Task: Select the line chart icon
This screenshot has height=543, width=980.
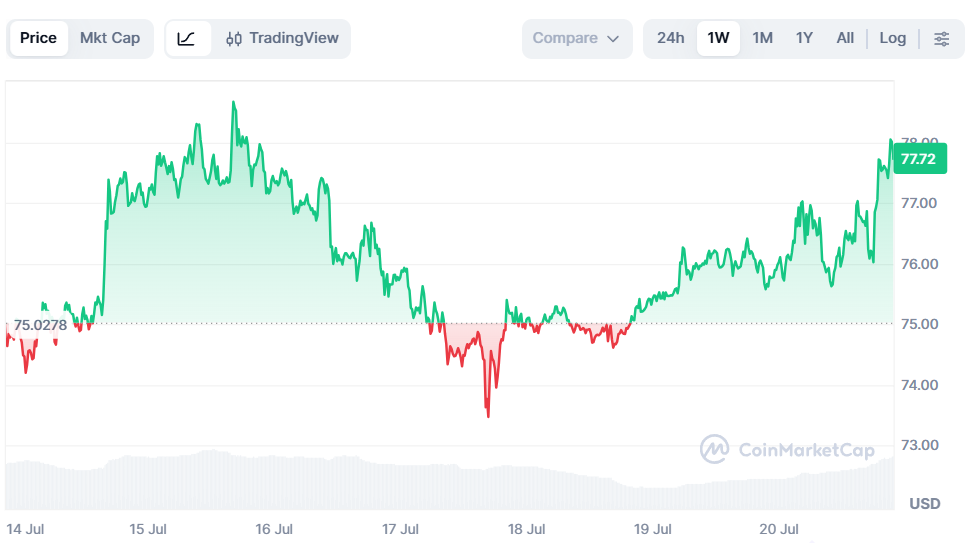Action: coord(187,39)
